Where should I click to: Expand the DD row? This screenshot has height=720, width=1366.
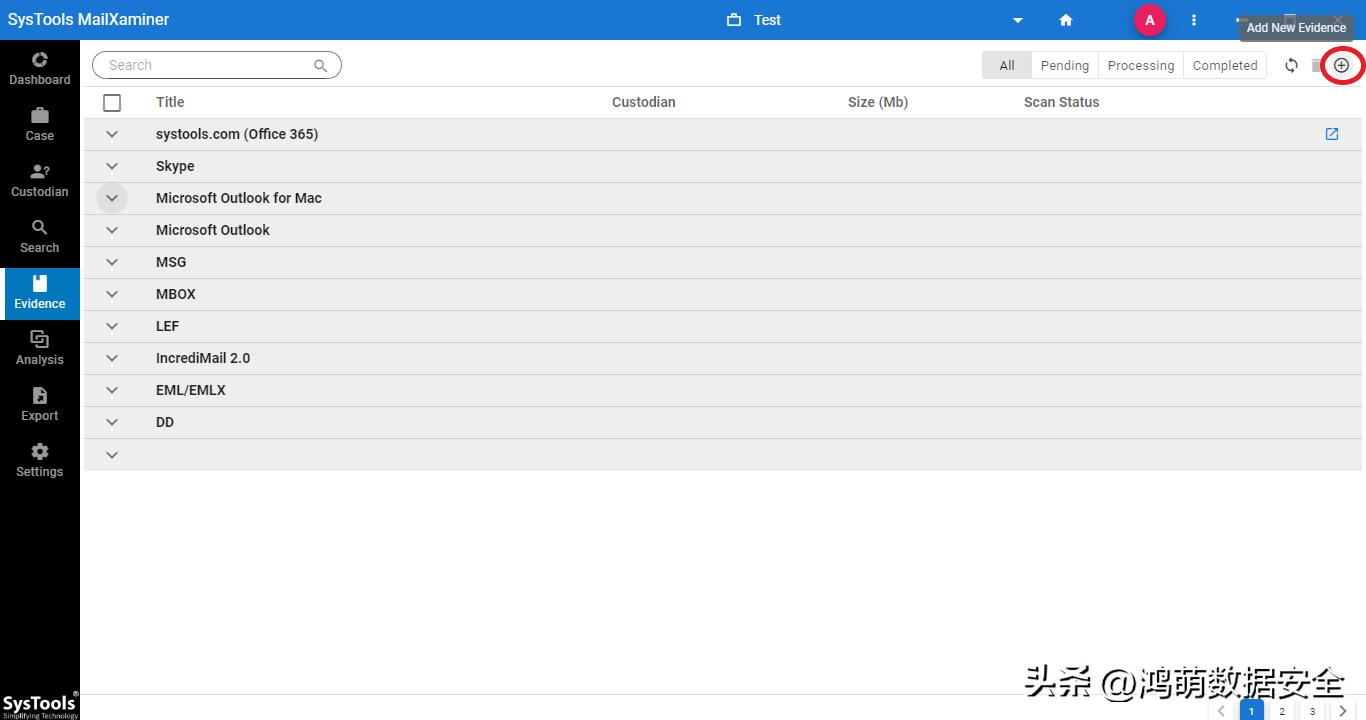tap(112, 422)
